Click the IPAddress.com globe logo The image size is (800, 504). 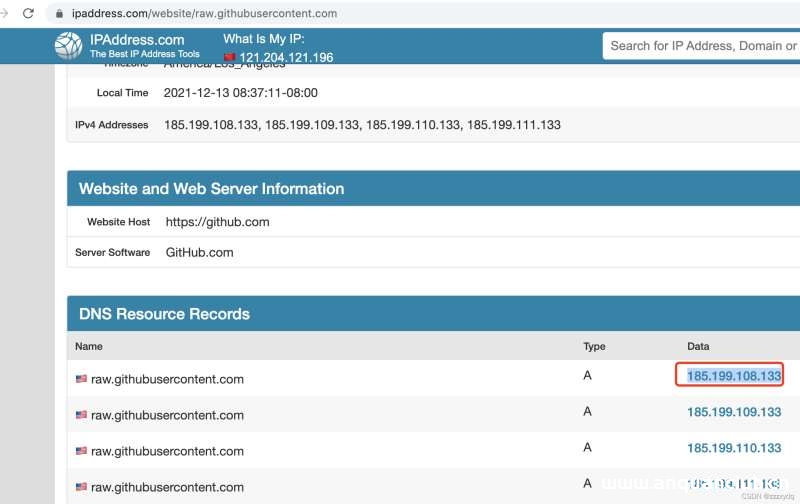(68, 46)
